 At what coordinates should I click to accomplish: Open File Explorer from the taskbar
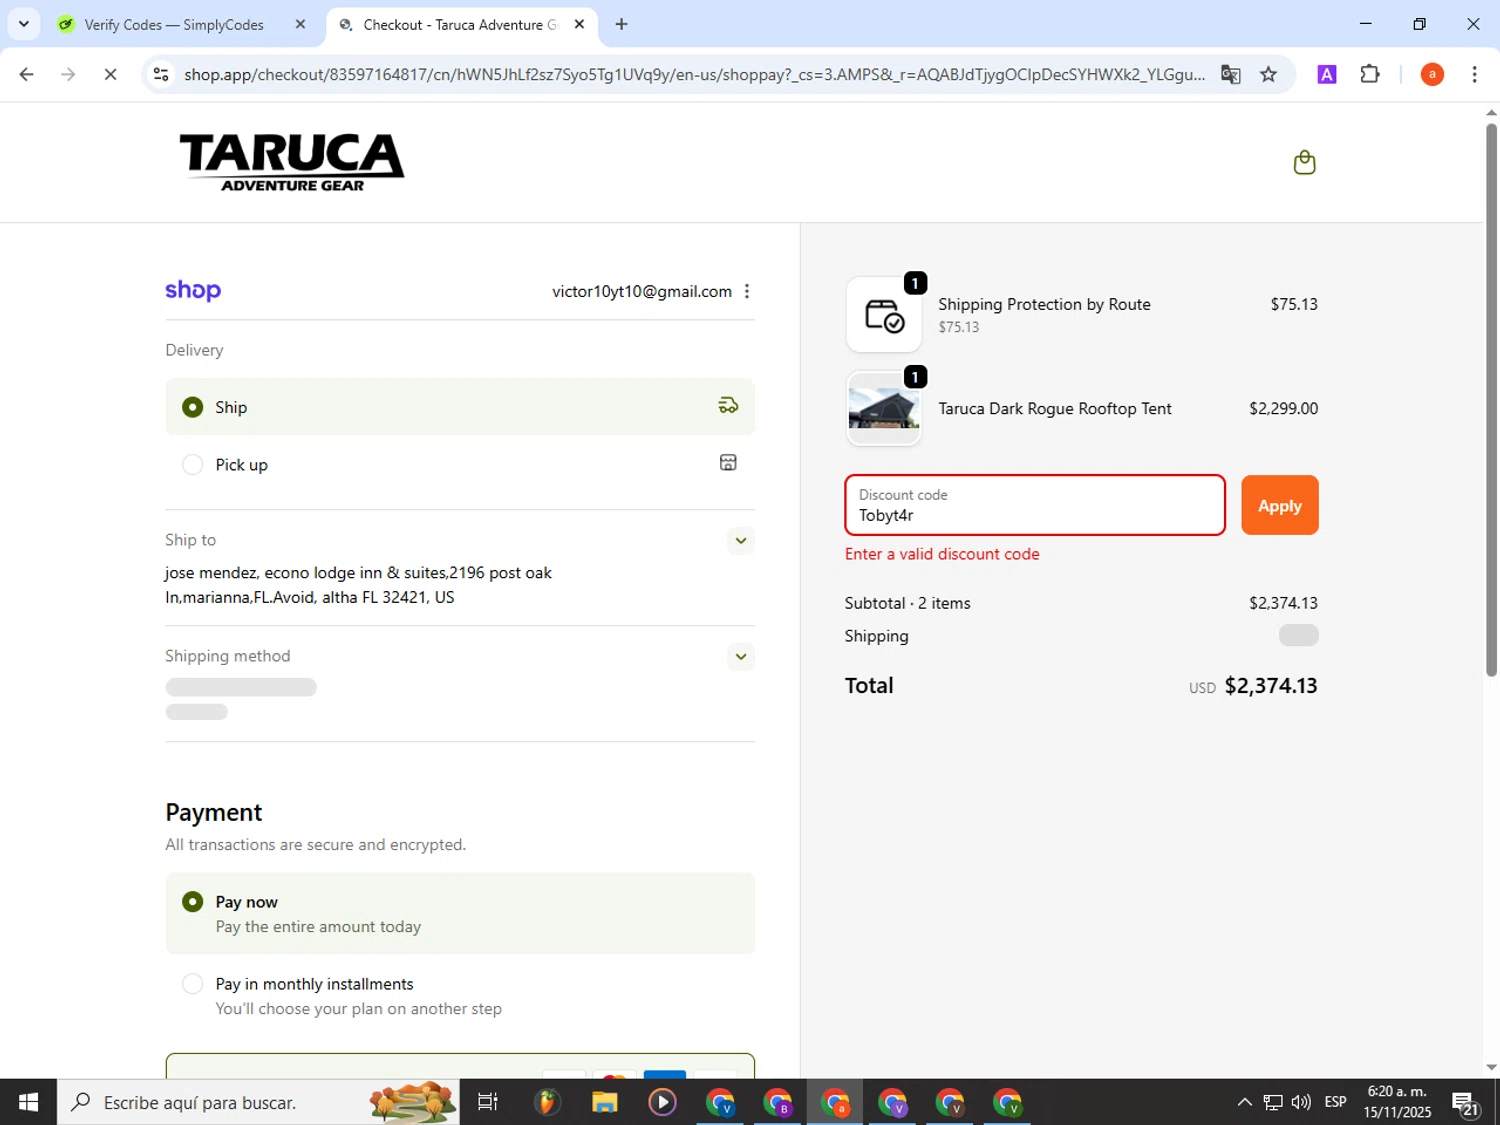point(605,1102)
